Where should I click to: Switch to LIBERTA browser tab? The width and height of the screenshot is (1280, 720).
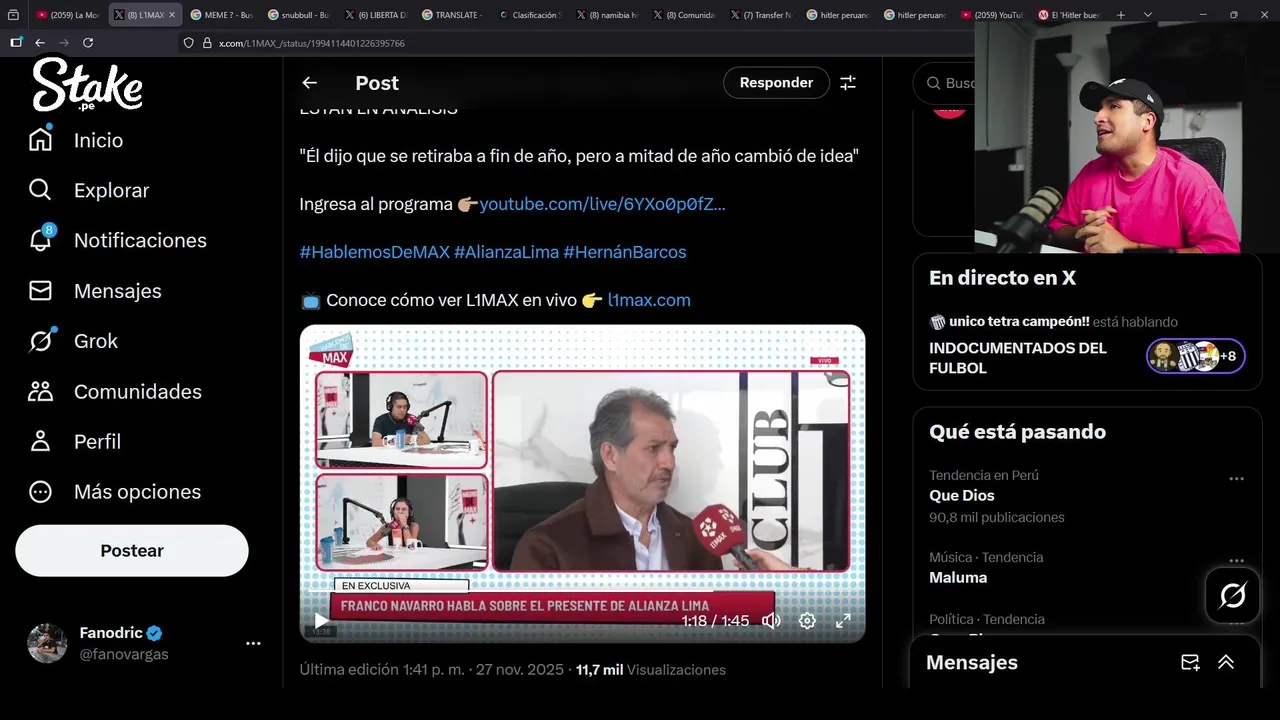[375, 15]
